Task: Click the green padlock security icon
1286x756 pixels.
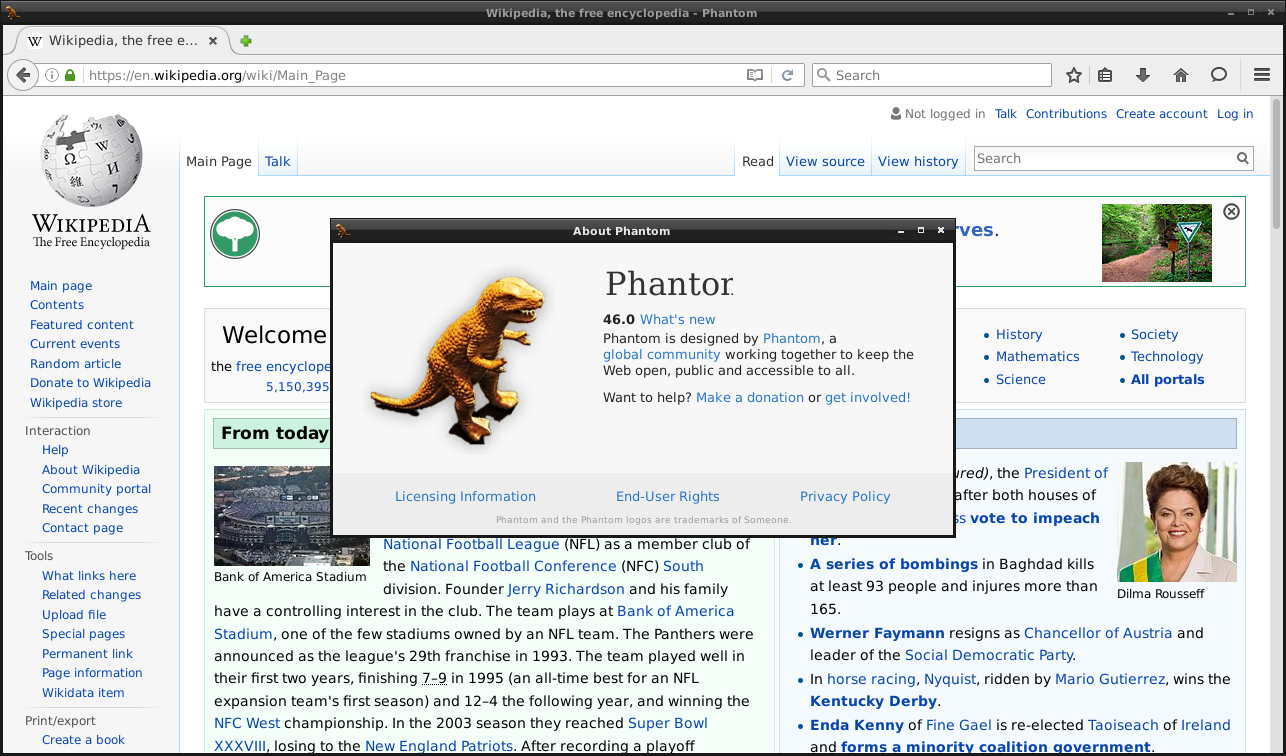Action: (x=70, y=75)
